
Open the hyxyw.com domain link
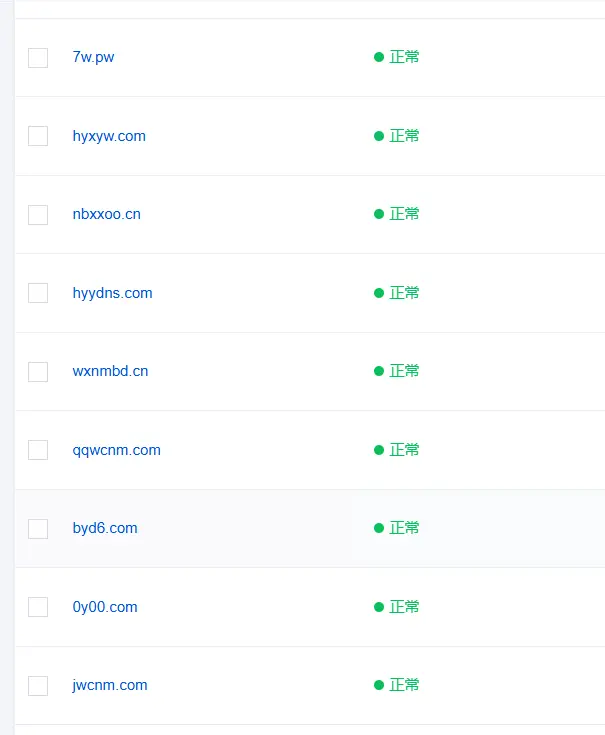[x=109, y=136]
